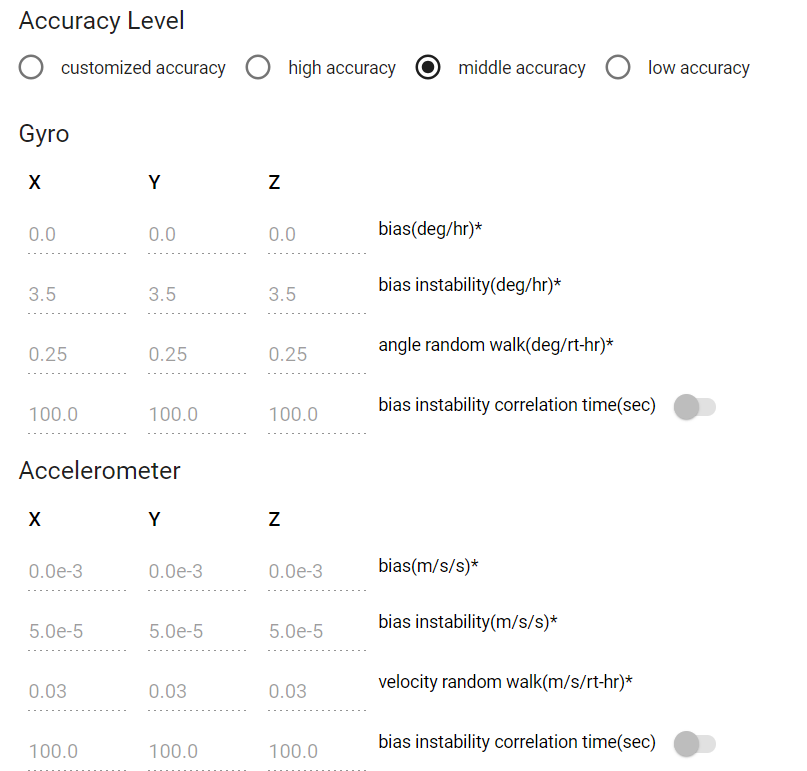Switch to low accuracy level

(x=618, y=68)
